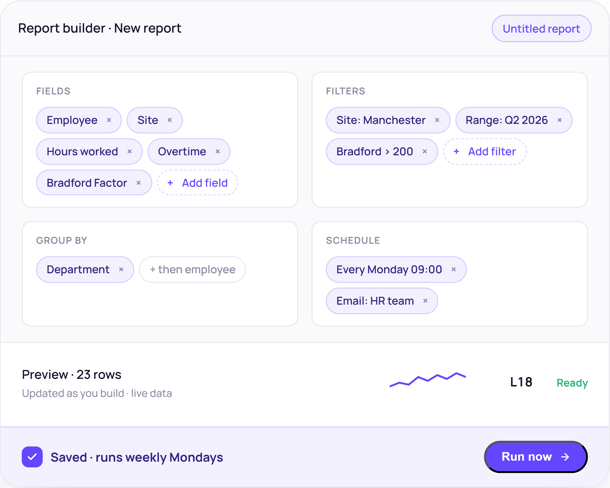This screenshot has height=488, width=610.
Task: Open the Email: HR team chip label
Action: [x=375, y=301]
